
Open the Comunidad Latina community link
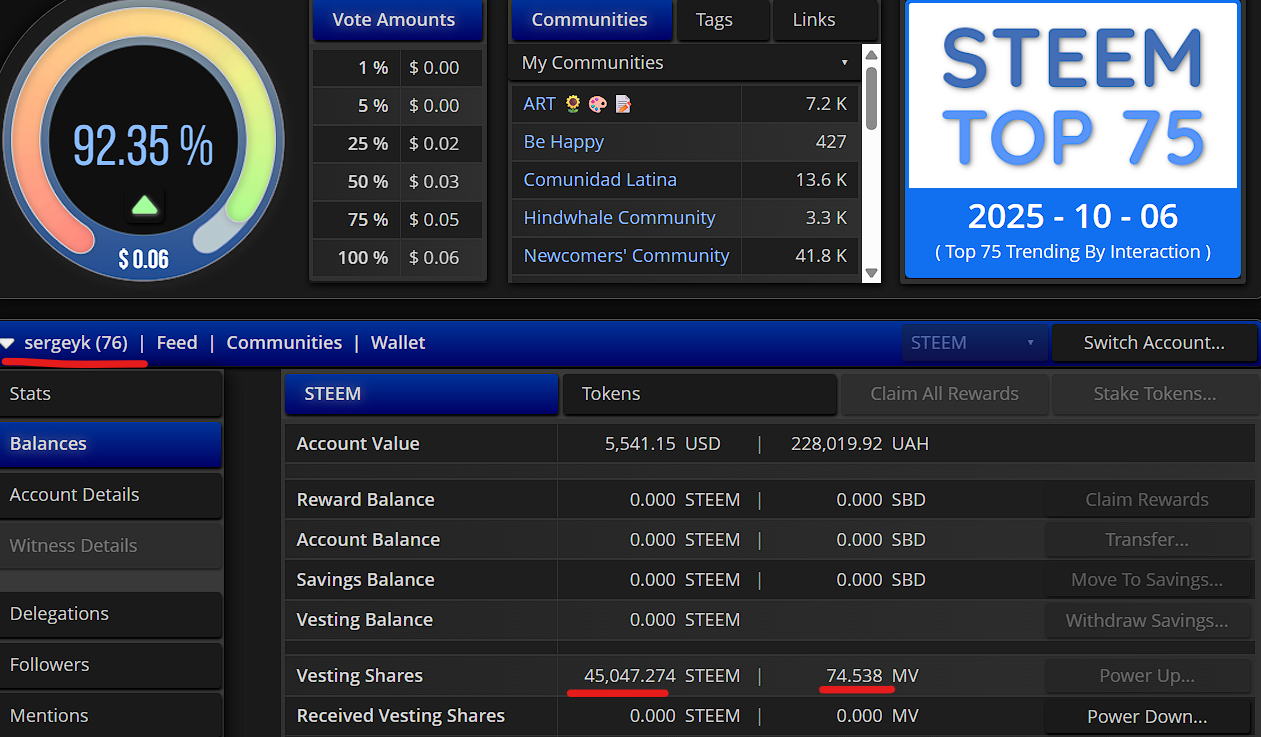pyautogui.click(x=600, y=180)
